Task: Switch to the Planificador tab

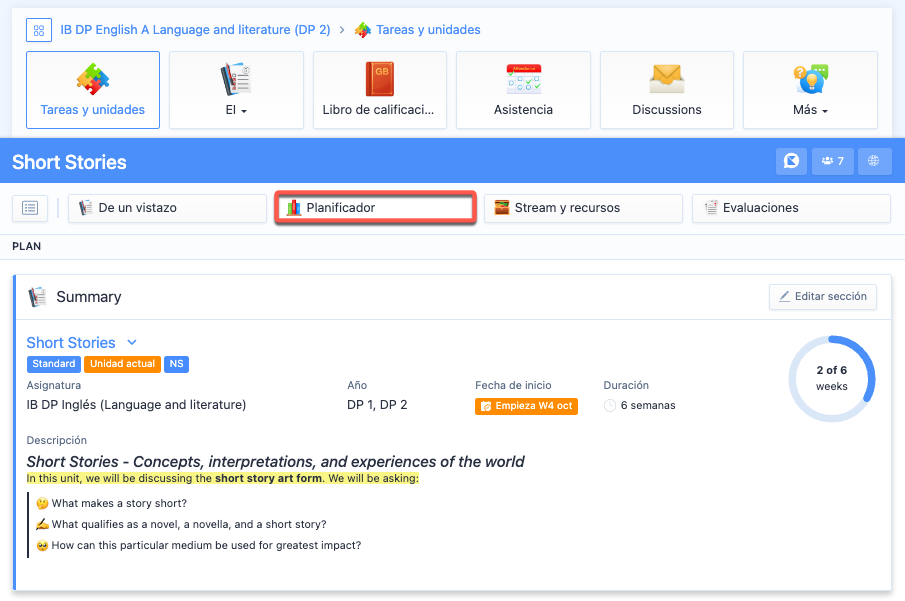Action: [x=375, y=208]
